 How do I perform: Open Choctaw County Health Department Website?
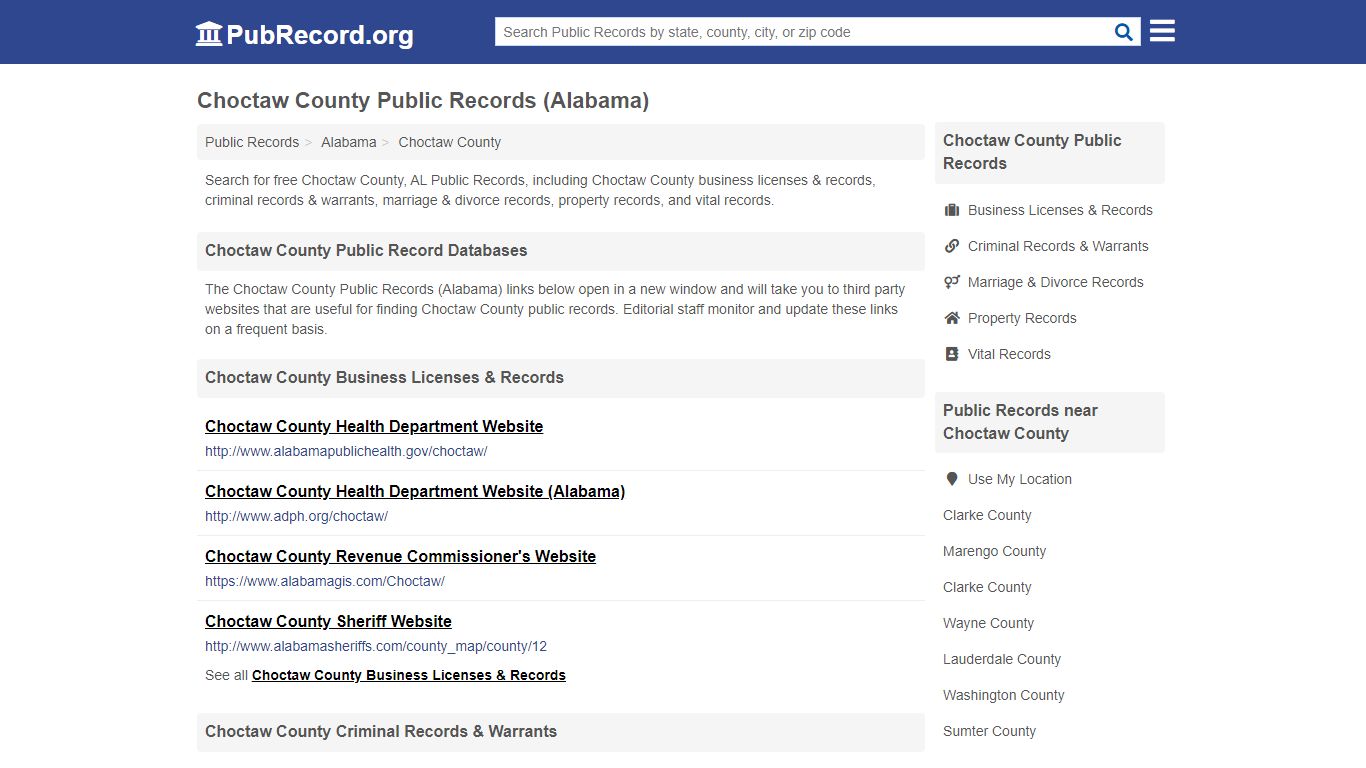(374, 426)
